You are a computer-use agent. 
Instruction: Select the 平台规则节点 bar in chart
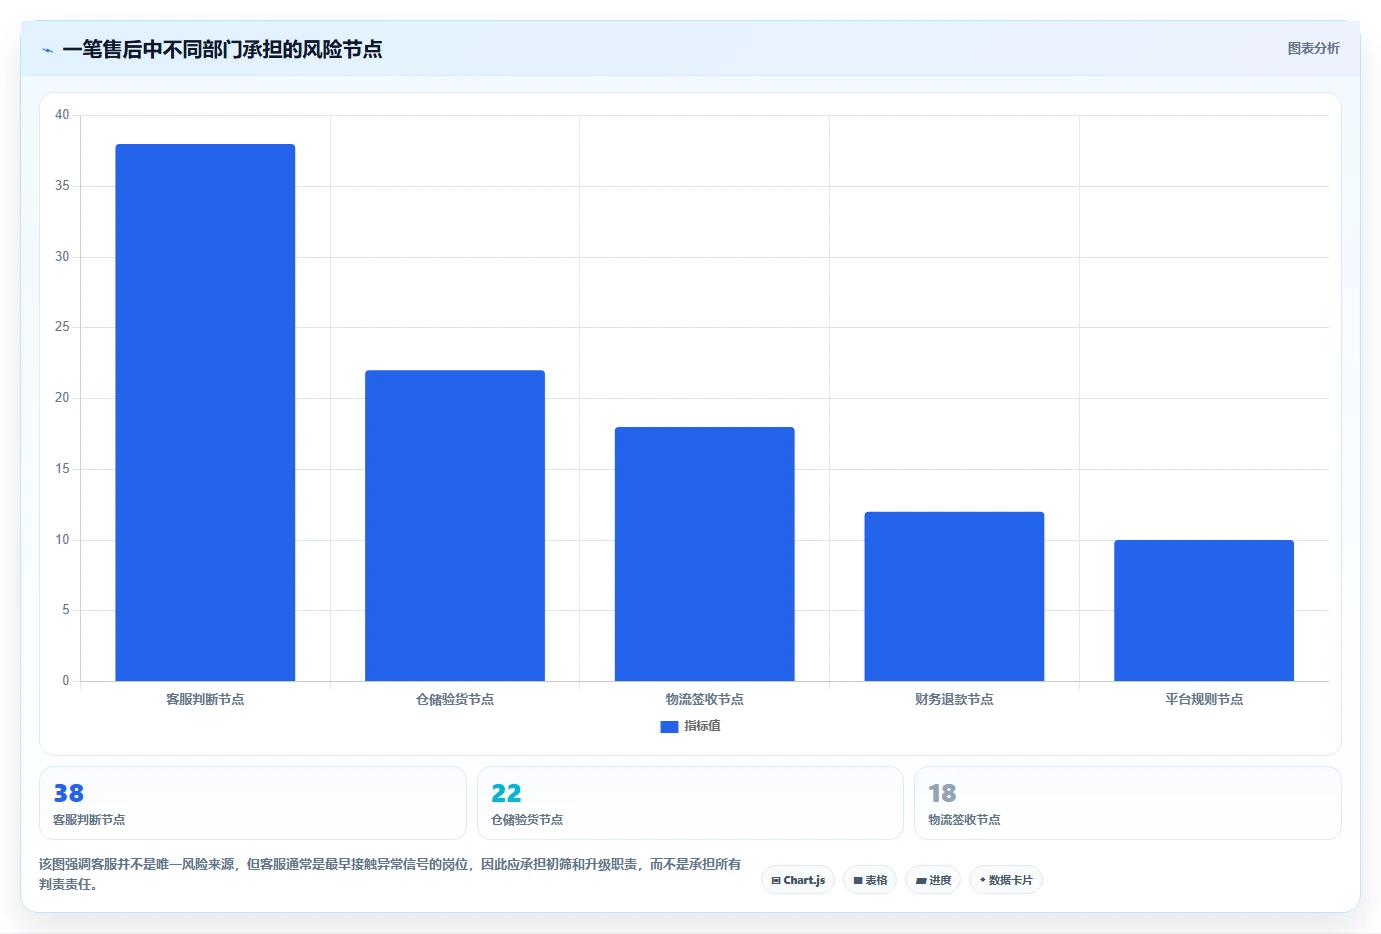1204,611
